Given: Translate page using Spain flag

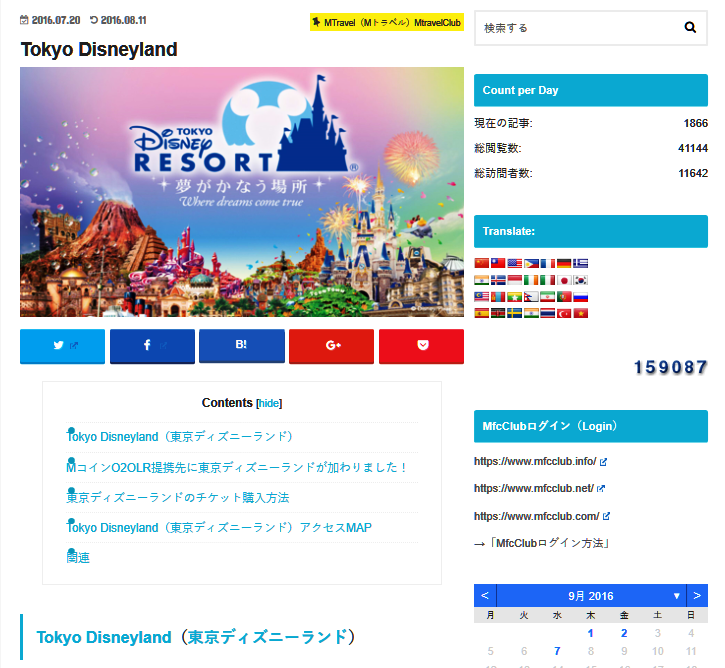Looking at the screenshot, I should (x=482, y=313).
